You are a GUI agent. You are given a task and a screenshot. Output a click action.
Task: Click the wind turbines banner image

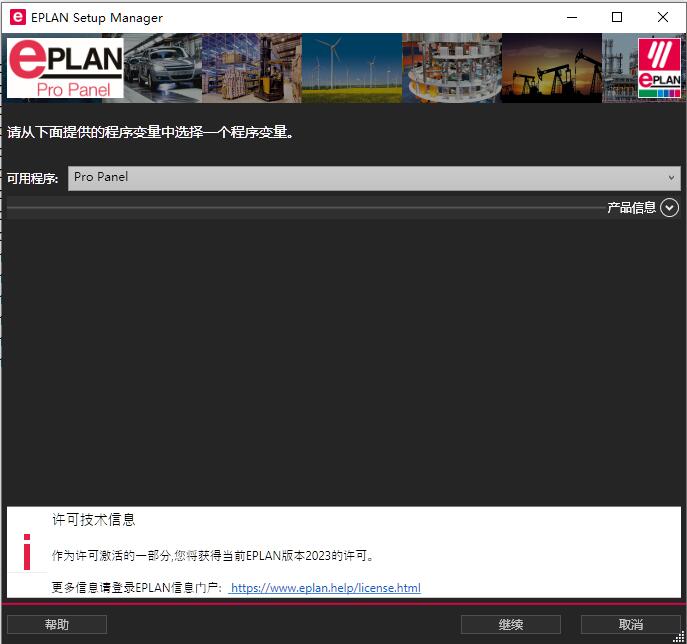(352, 68)
